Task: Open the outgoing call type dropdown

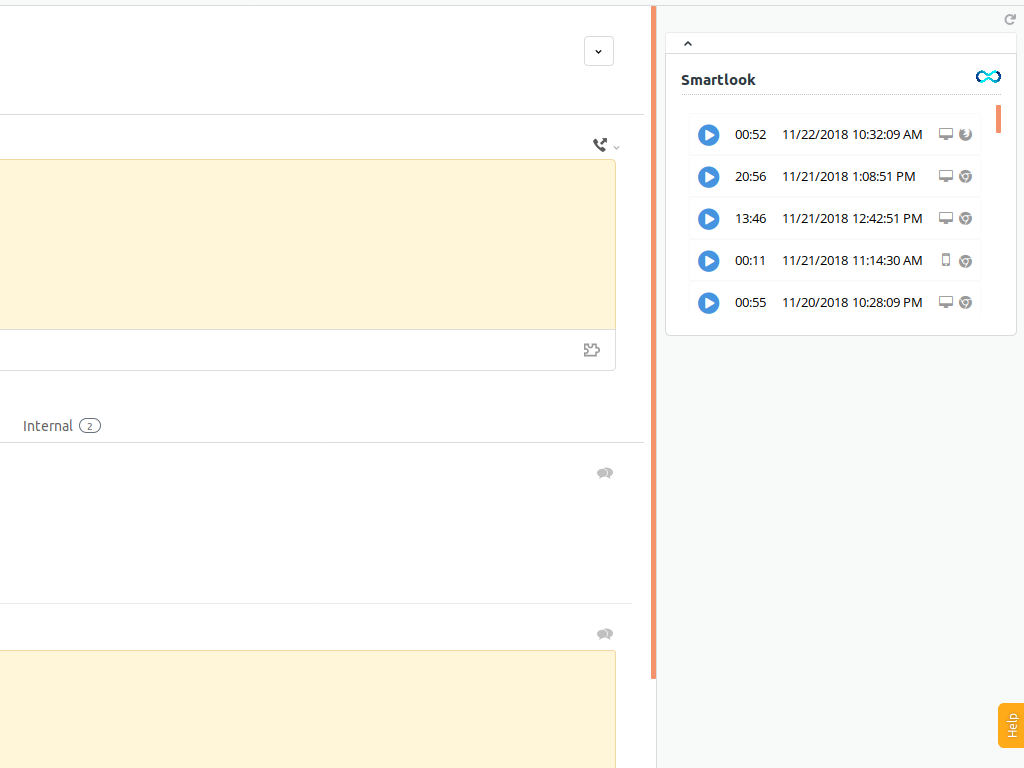Action: pyautogui.click(x=605, y=145)
